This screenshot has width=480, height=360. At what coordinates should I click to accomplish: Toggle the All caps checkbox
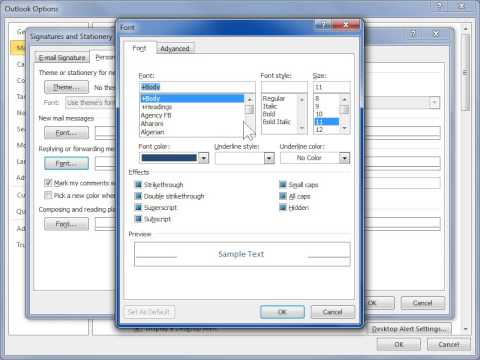tap(283, 196)
